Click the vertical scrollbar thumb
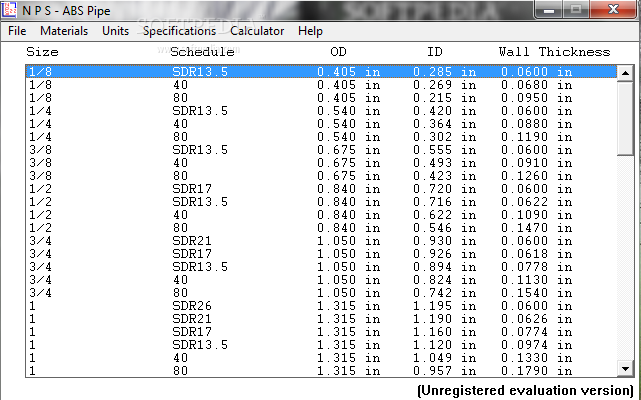 point(625,118)
